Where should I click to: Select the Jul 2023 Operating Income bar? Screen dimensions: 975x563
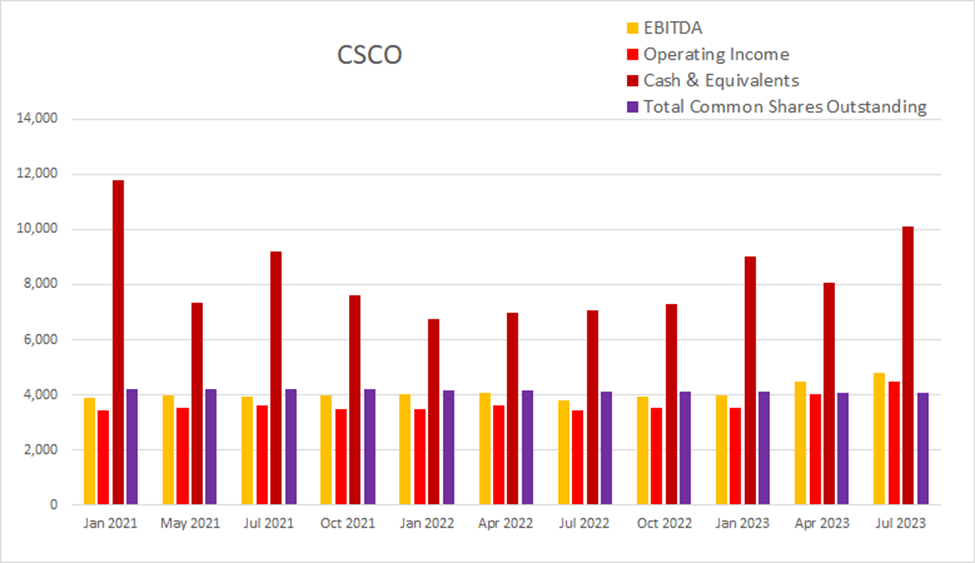click(x=894, y=443)
